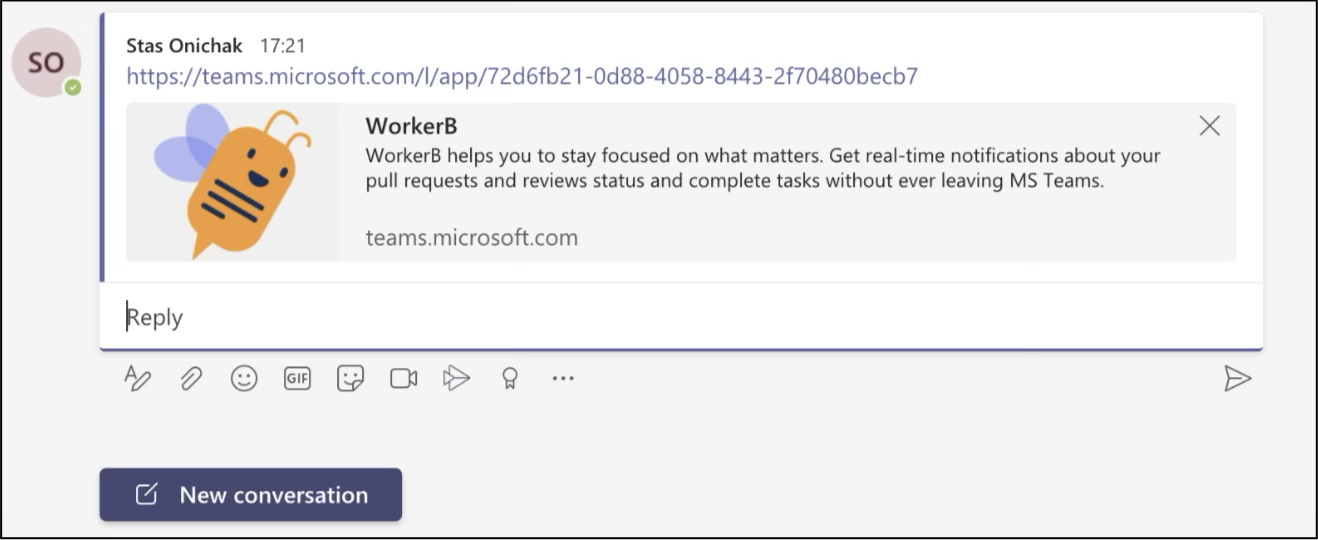Image resolution: width=1318 pixels, height=540 pixels.
Task: Open the Format text options icon
Action: pyautogui.click(x=137, y=378)
